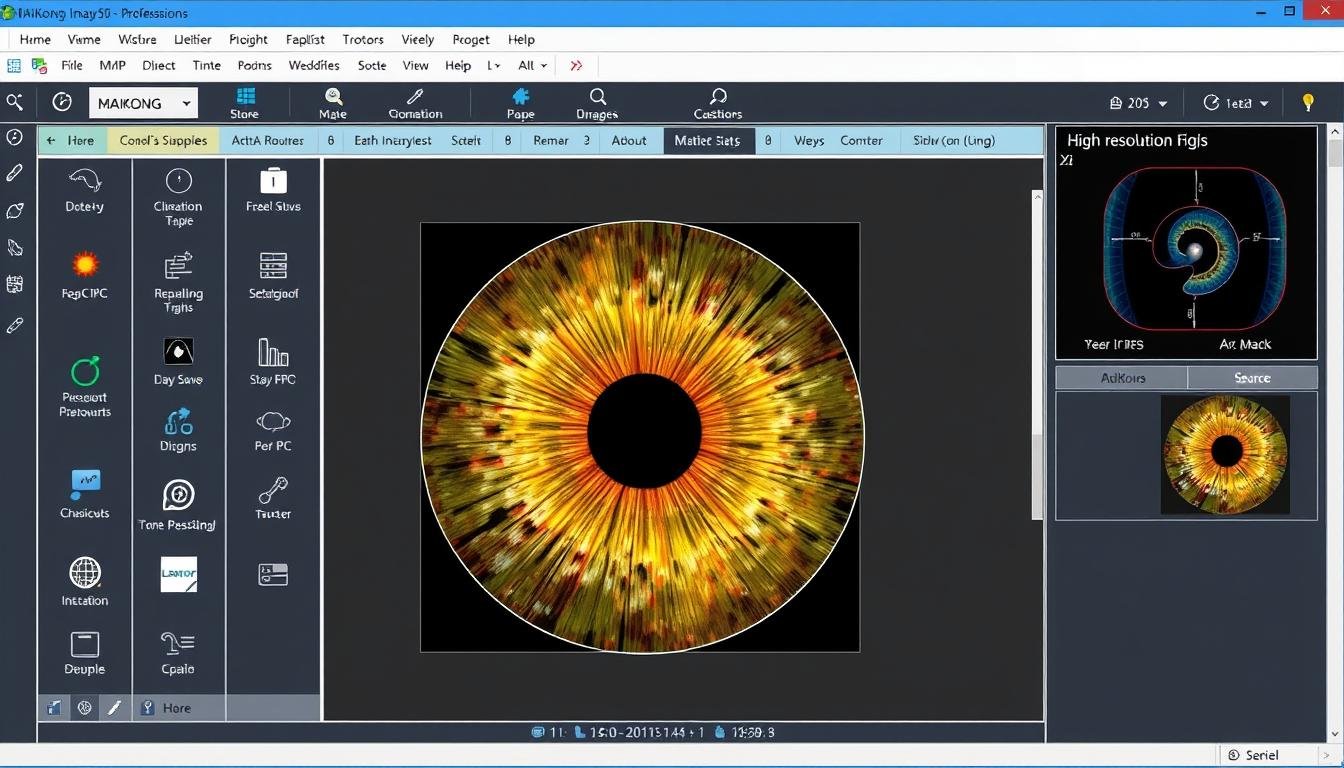The height and width of the screenshot is (768, 1344).
Task: Toggle the pencil icon at sidebar bottom
Action: [114, 707]
